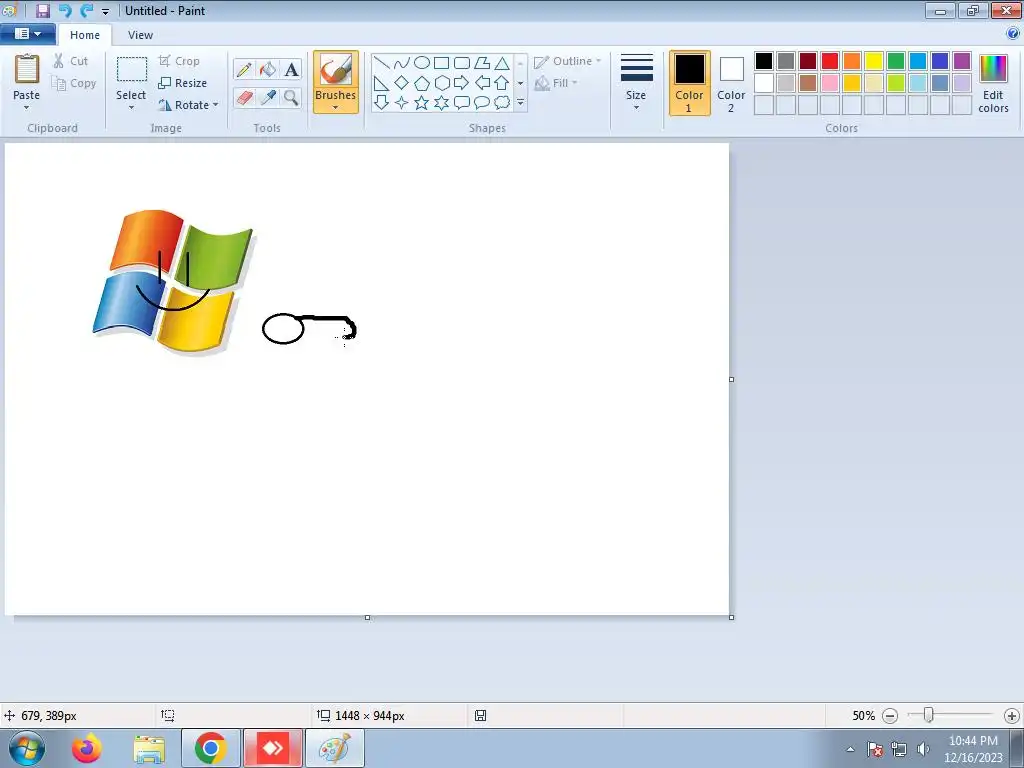This screenshot has width=1024, height=768.
Task: Click the Undo arrow in title bar
Action: coord(65,10)
